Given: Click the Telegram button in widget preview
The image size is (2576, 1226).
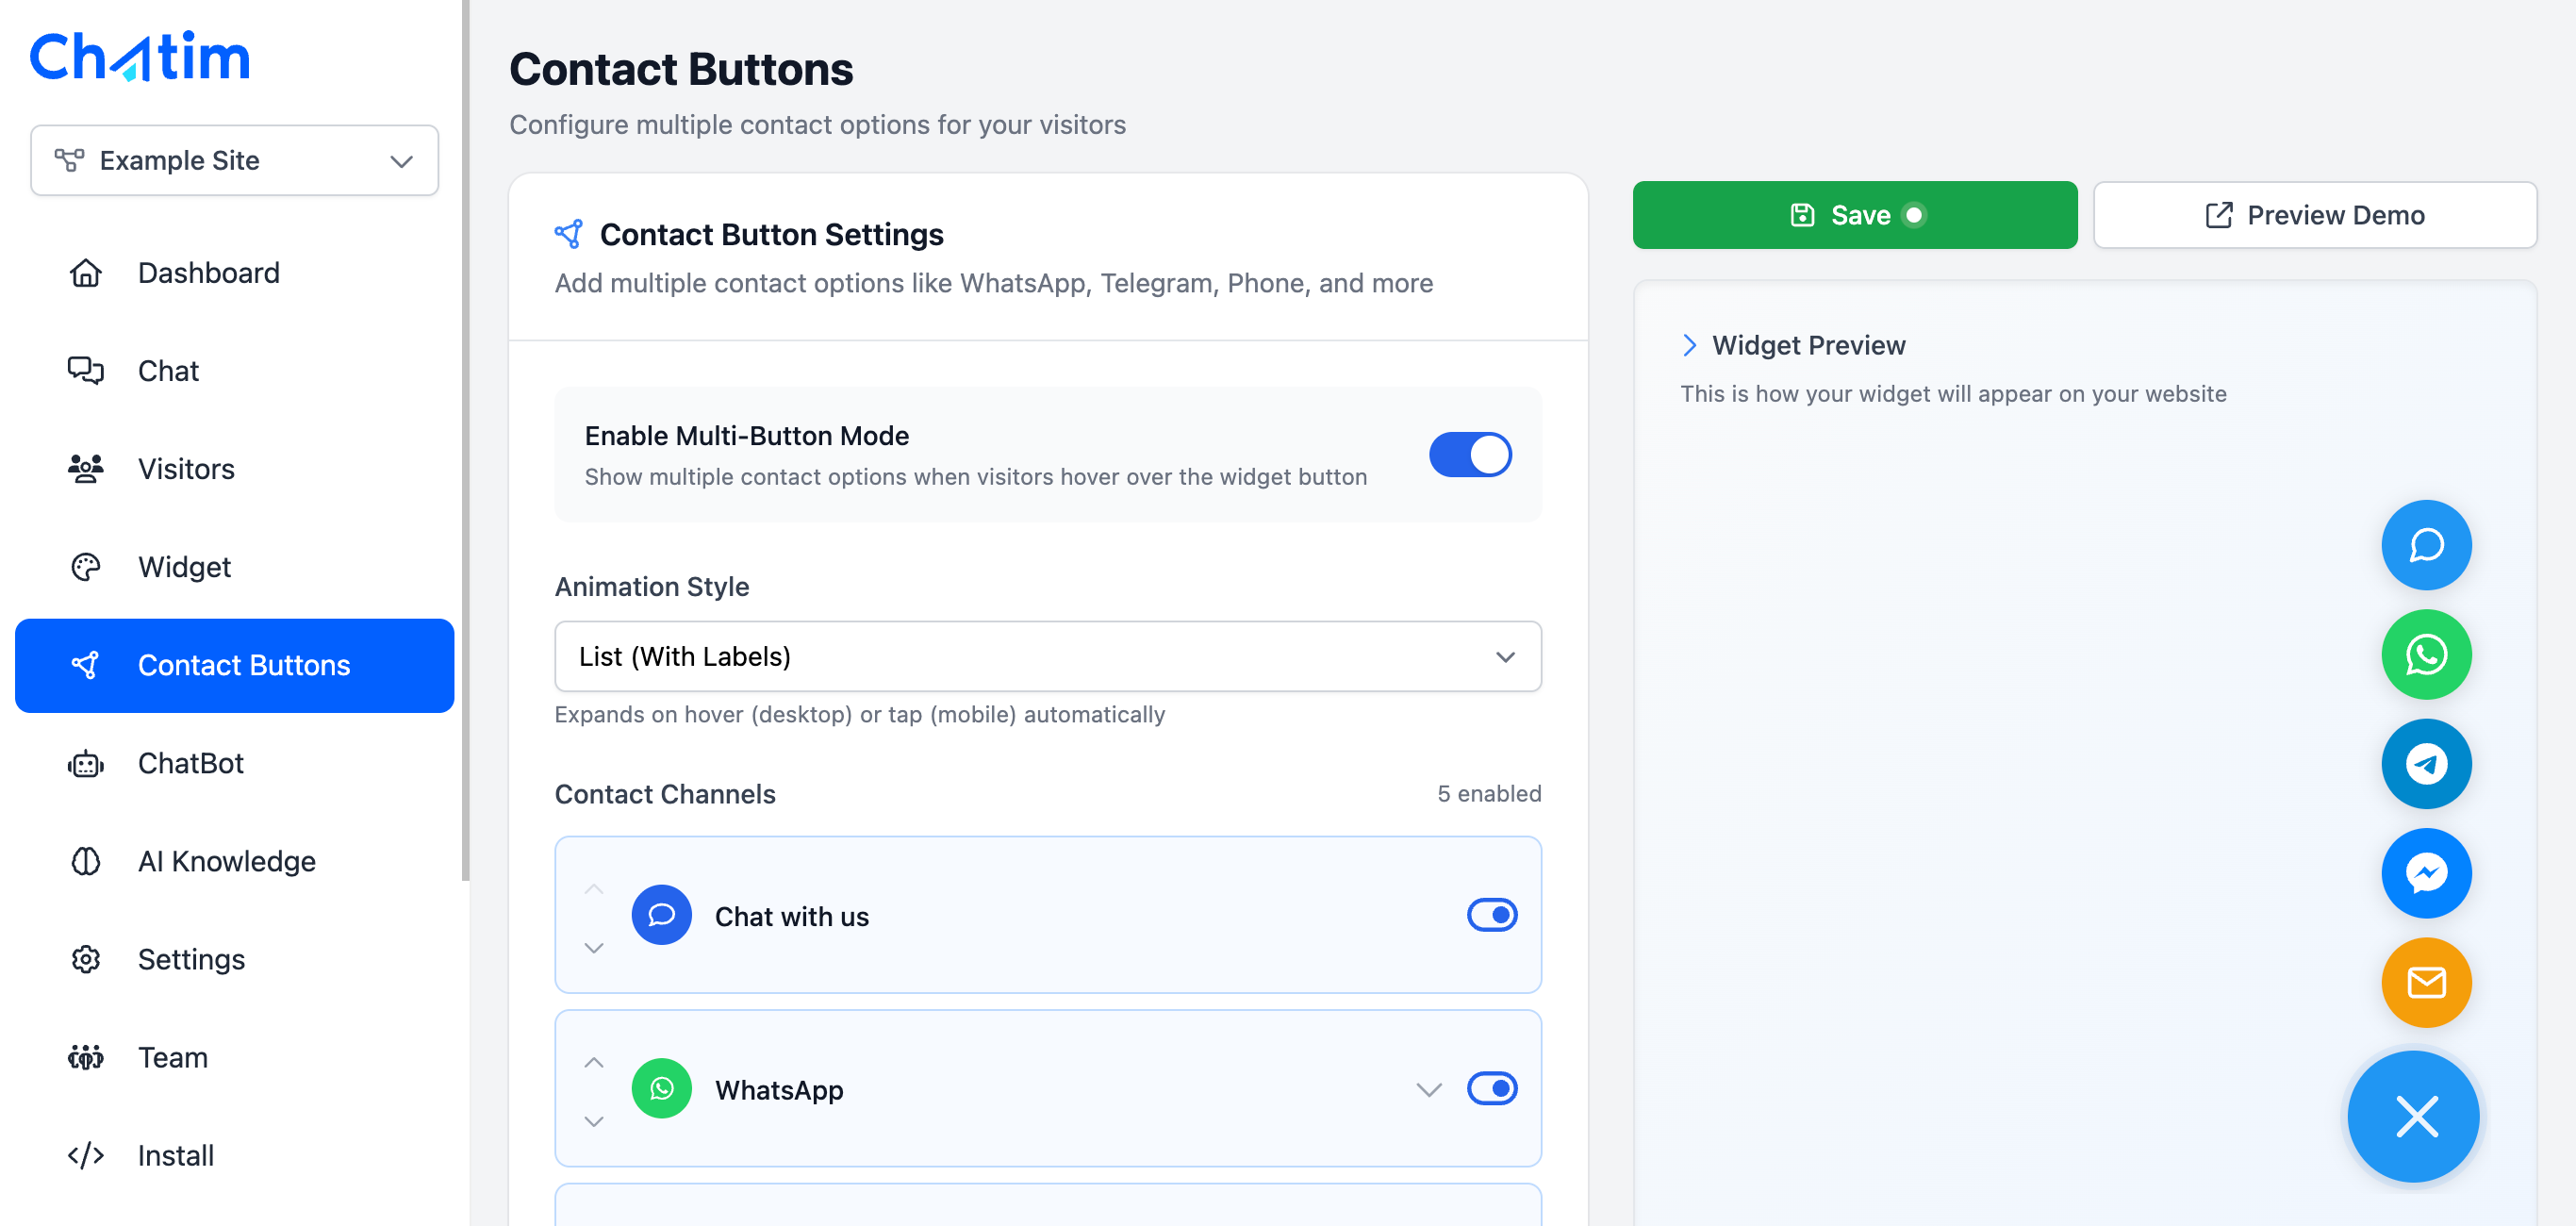Looking at the screenshot, I should 2425,764.
